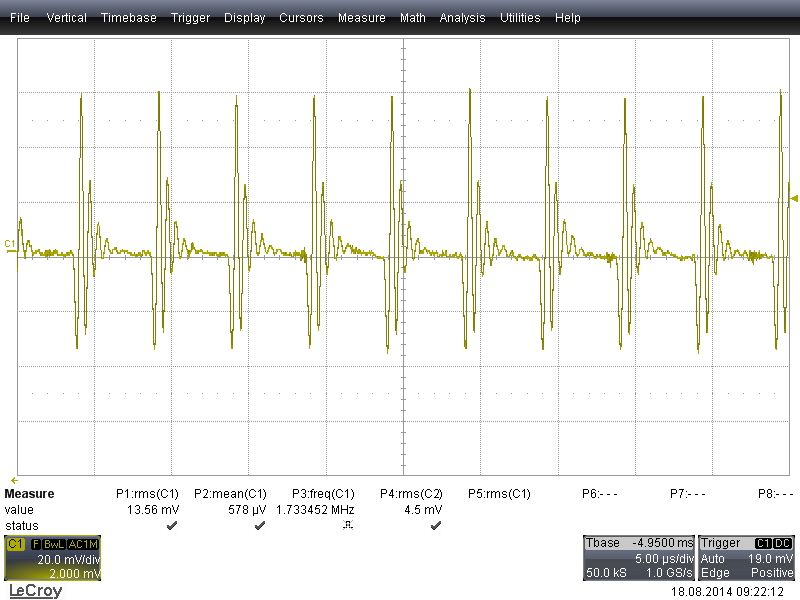Click the 2.000 mV offset value

coord(74,574)
